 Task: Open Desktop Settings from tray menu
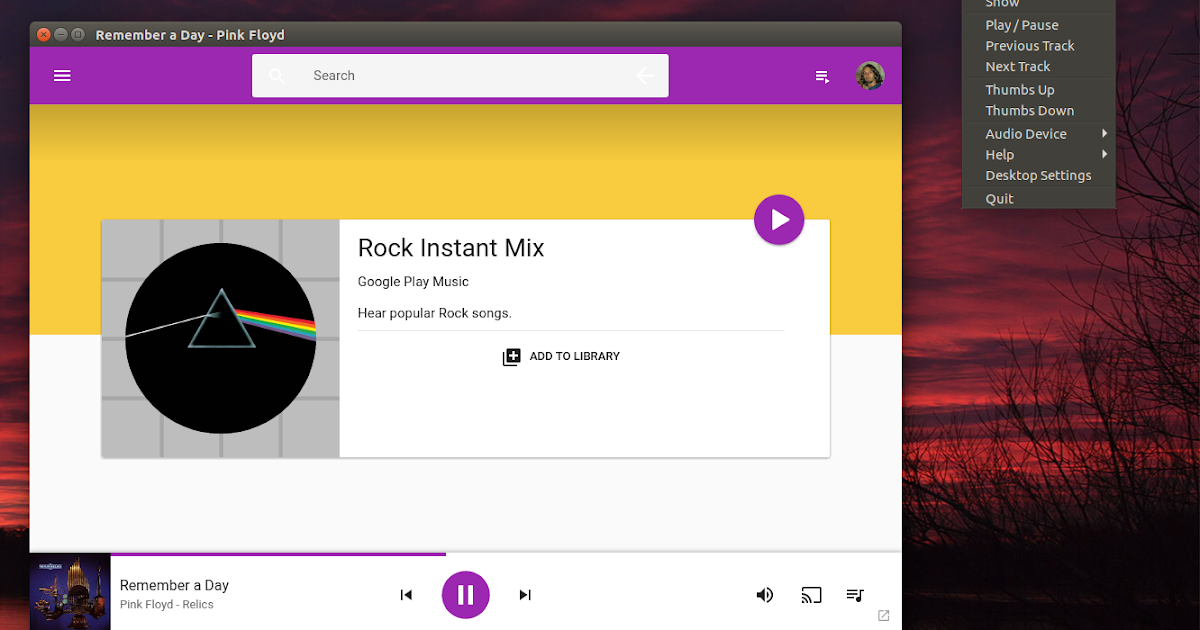pos(1038,176)
